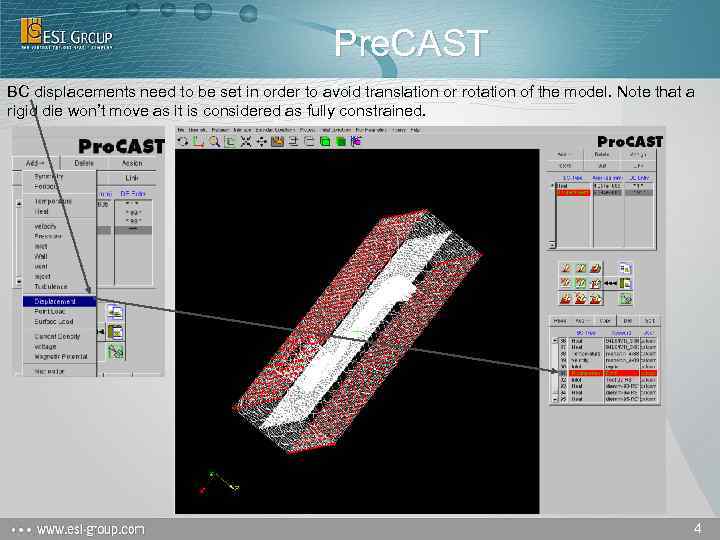Choose Magnetic Potential in the Add list
Image resolution: width=720 pixels, height=540 pixels.
[x=61, y=357]
